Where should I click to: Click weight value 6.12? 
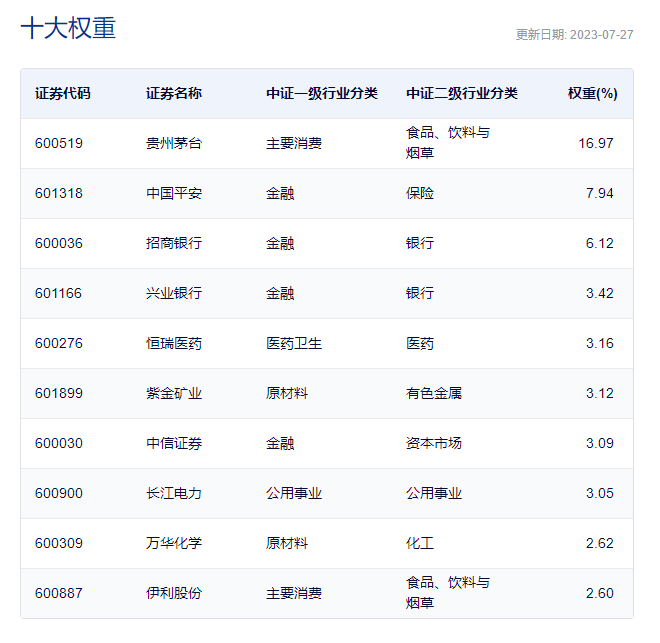600,244
